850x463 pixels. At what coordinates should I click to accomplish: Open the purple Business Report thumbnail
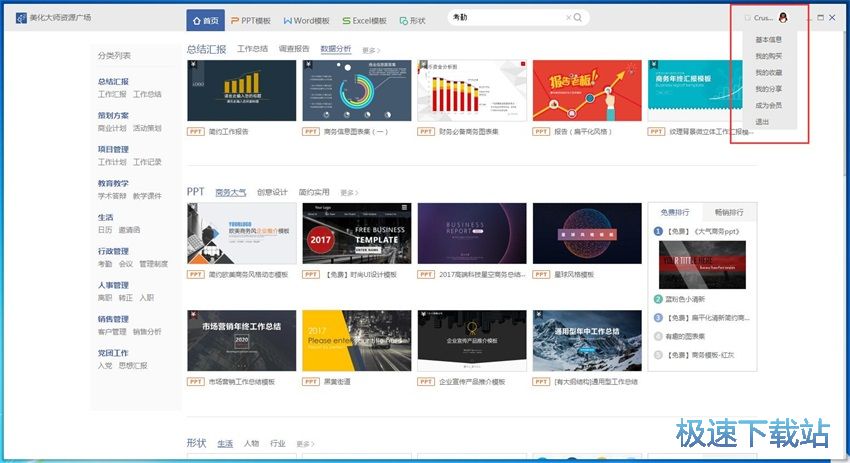tap(472, 233)
